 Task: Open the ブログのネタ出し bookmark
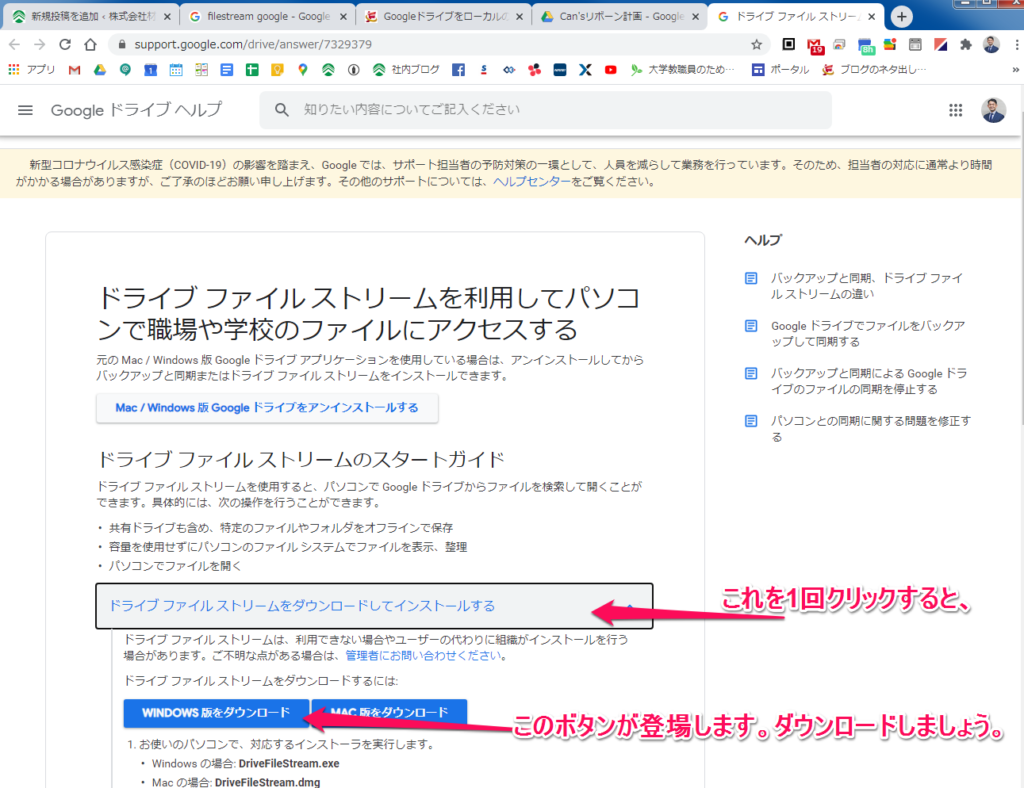[874, 69]
